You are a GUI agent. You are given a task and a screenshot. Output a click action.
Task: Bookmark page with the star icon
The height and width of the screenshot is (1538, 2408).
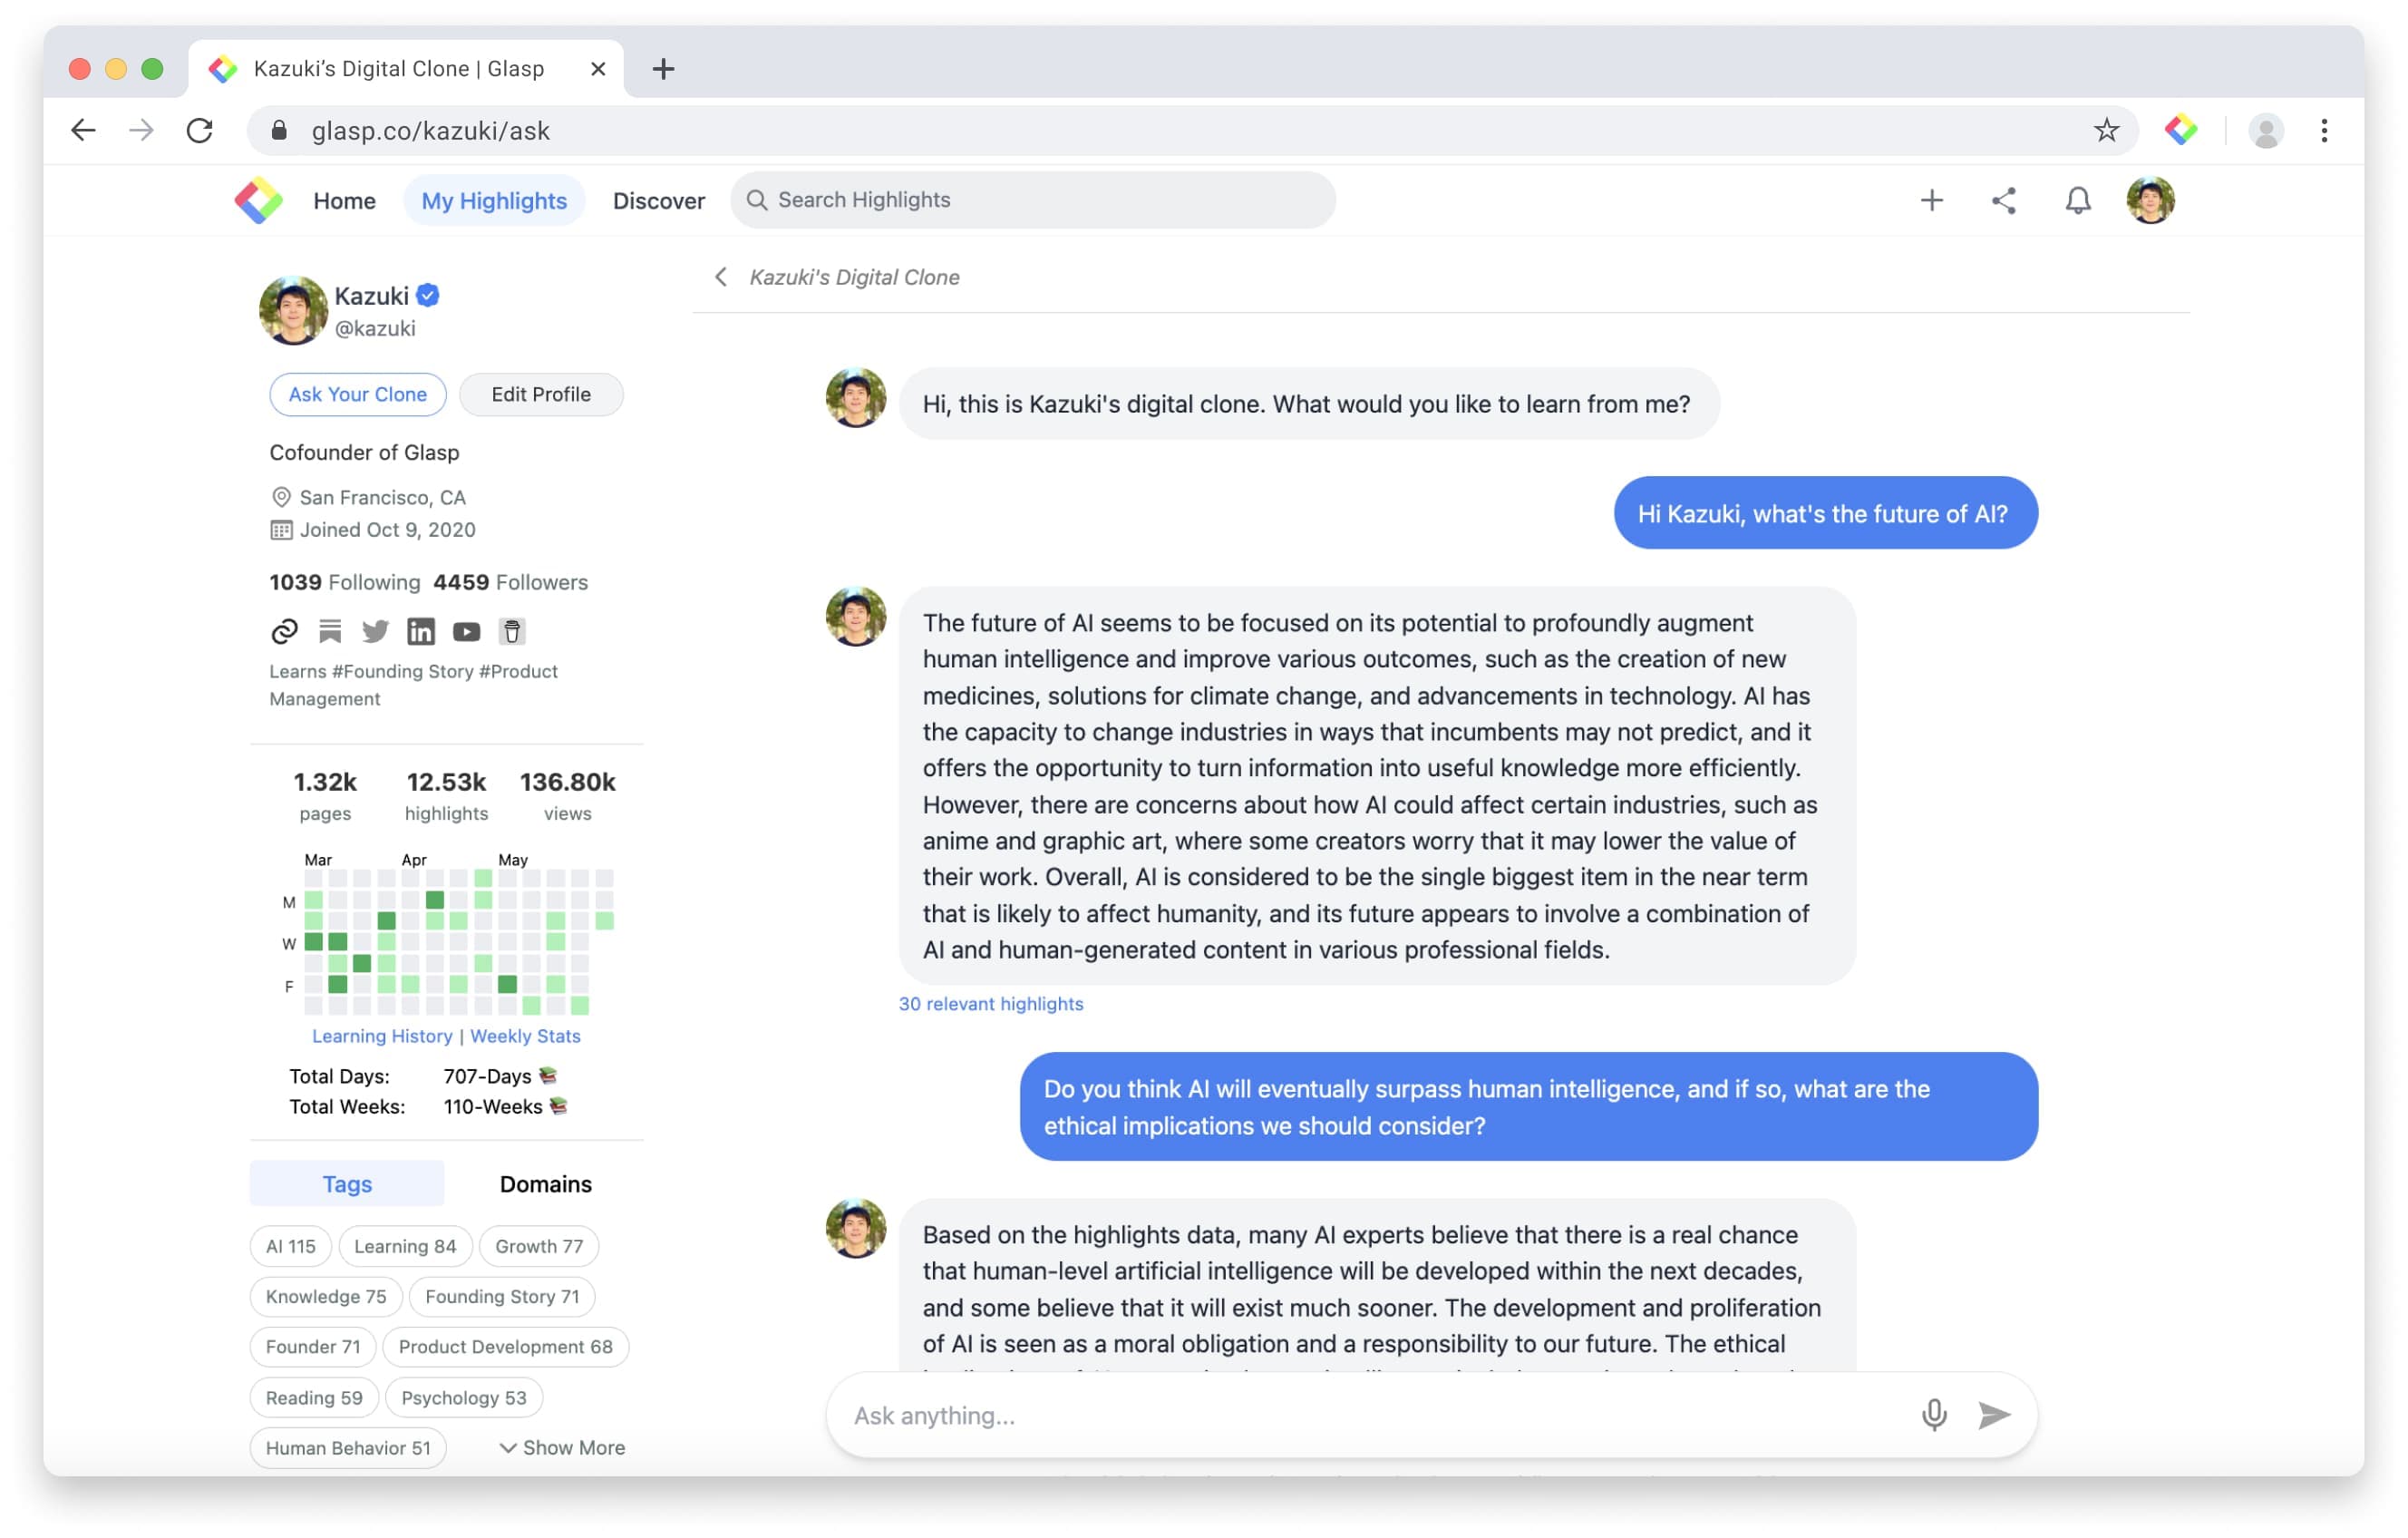pos(2106,130)
